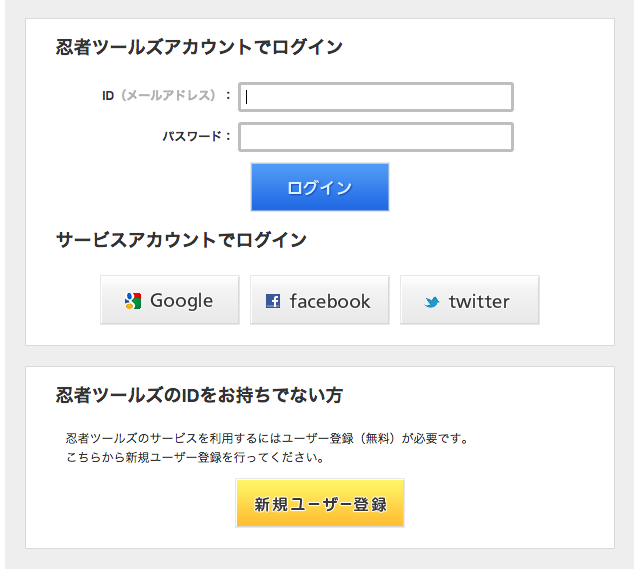Click the colorful Google logo icon
The image size is (634, 569).
pos(133,301)
